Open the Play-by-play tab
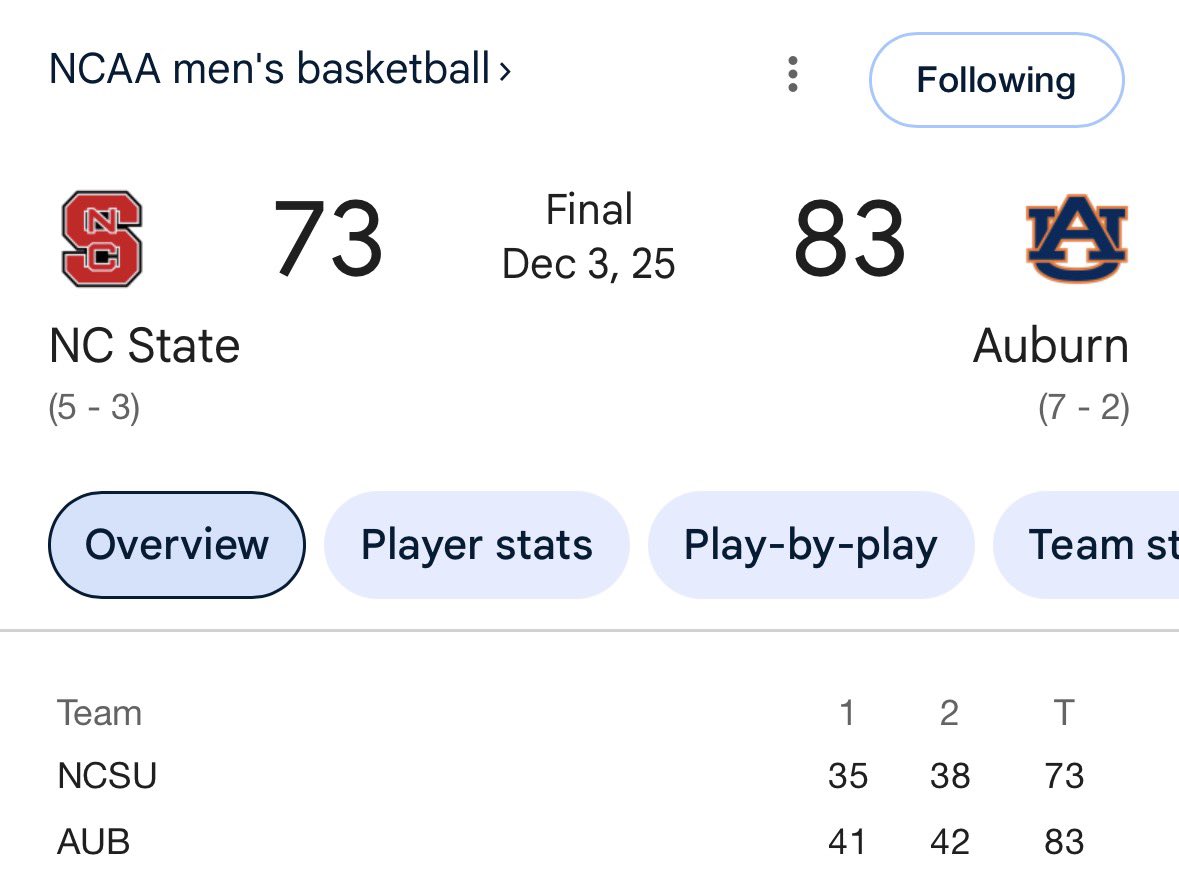 810,545
